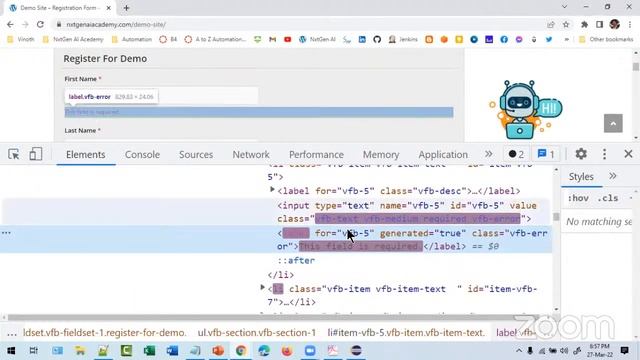
Task: Open the Chrome profile avatar
Action: (x=615, y=24)
